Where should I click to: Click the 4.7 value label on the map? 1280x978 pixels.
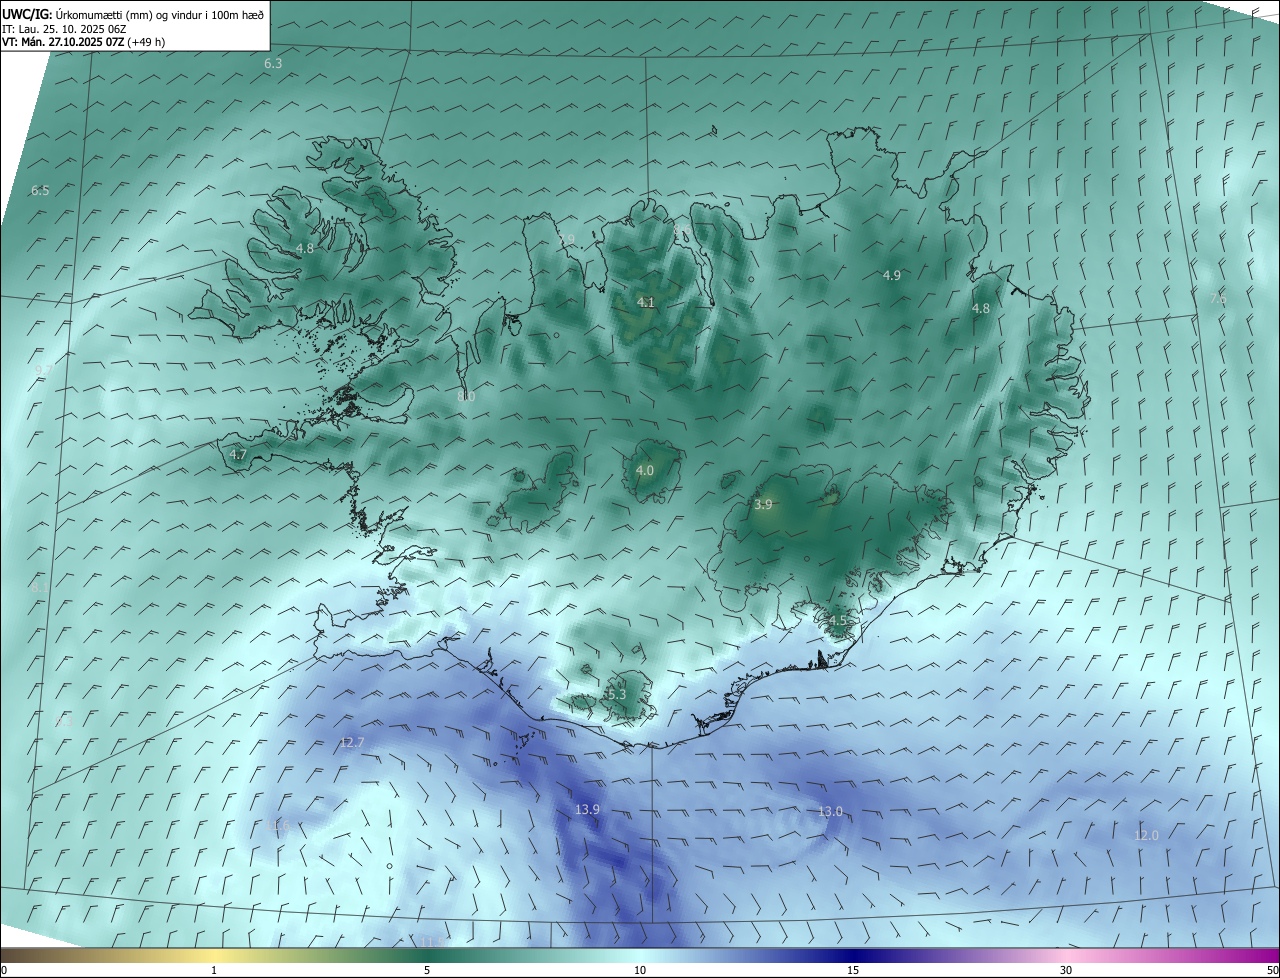(x=238, y=454)
